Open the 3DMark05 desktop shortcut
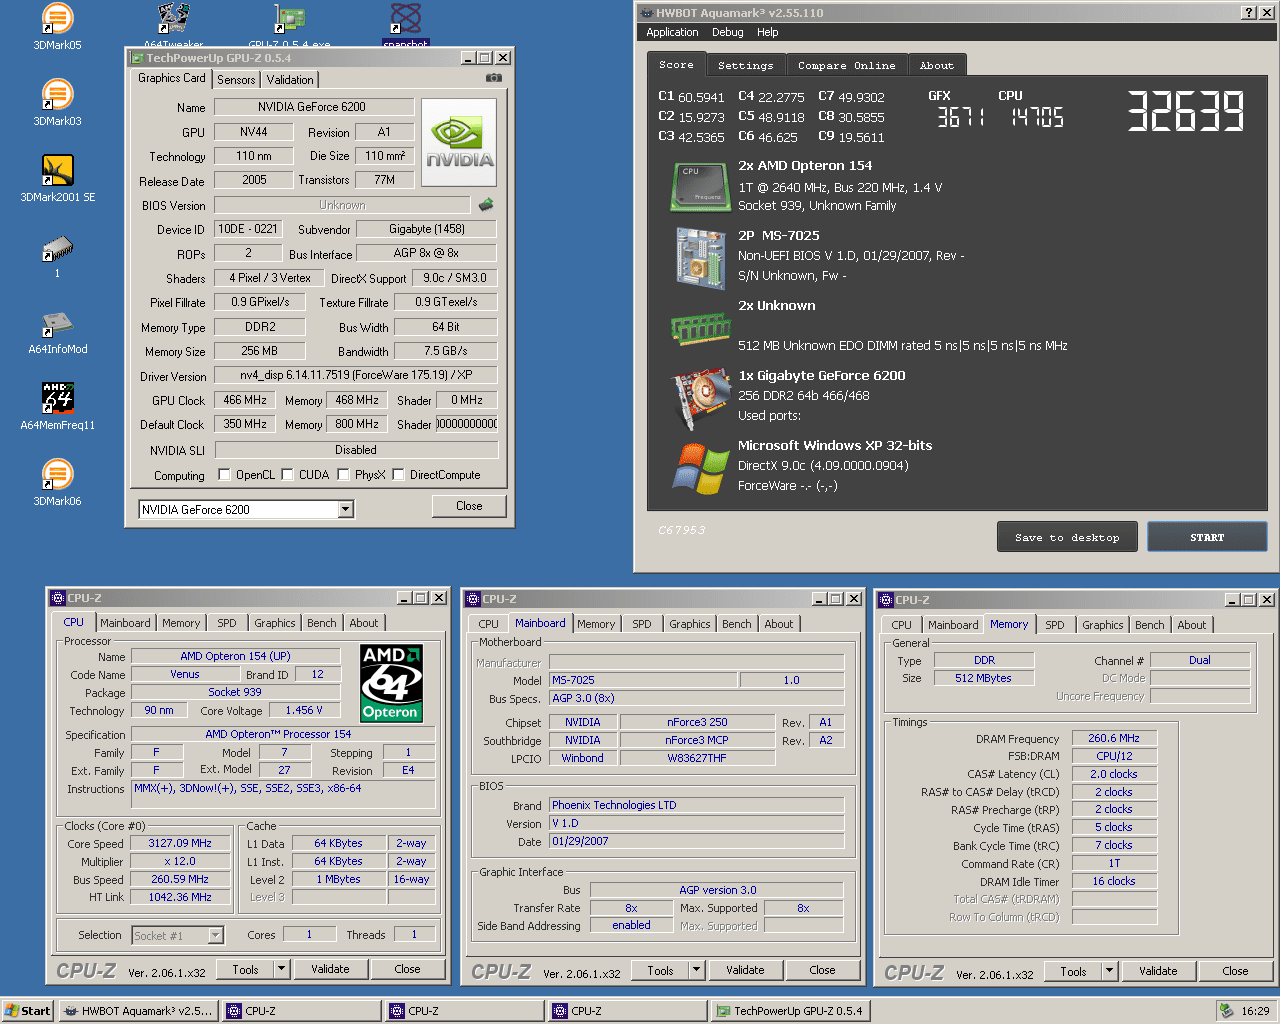The height and width of the screenshot is (1024, 1280). click(57, 26)
